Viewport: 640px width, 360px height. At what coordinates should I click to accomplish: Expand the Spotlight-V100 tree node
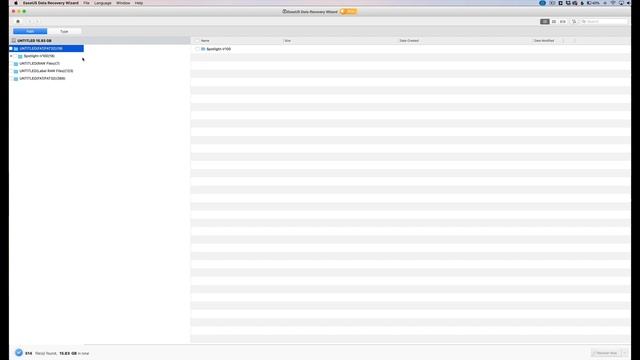11,56
